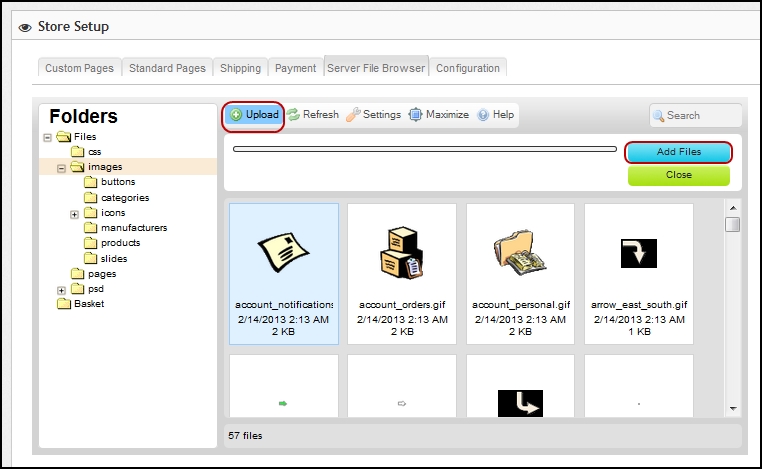Viewport: 762px width, 469px height.
Task: Click the categories folder icon
Action: (x=91, y=197)
